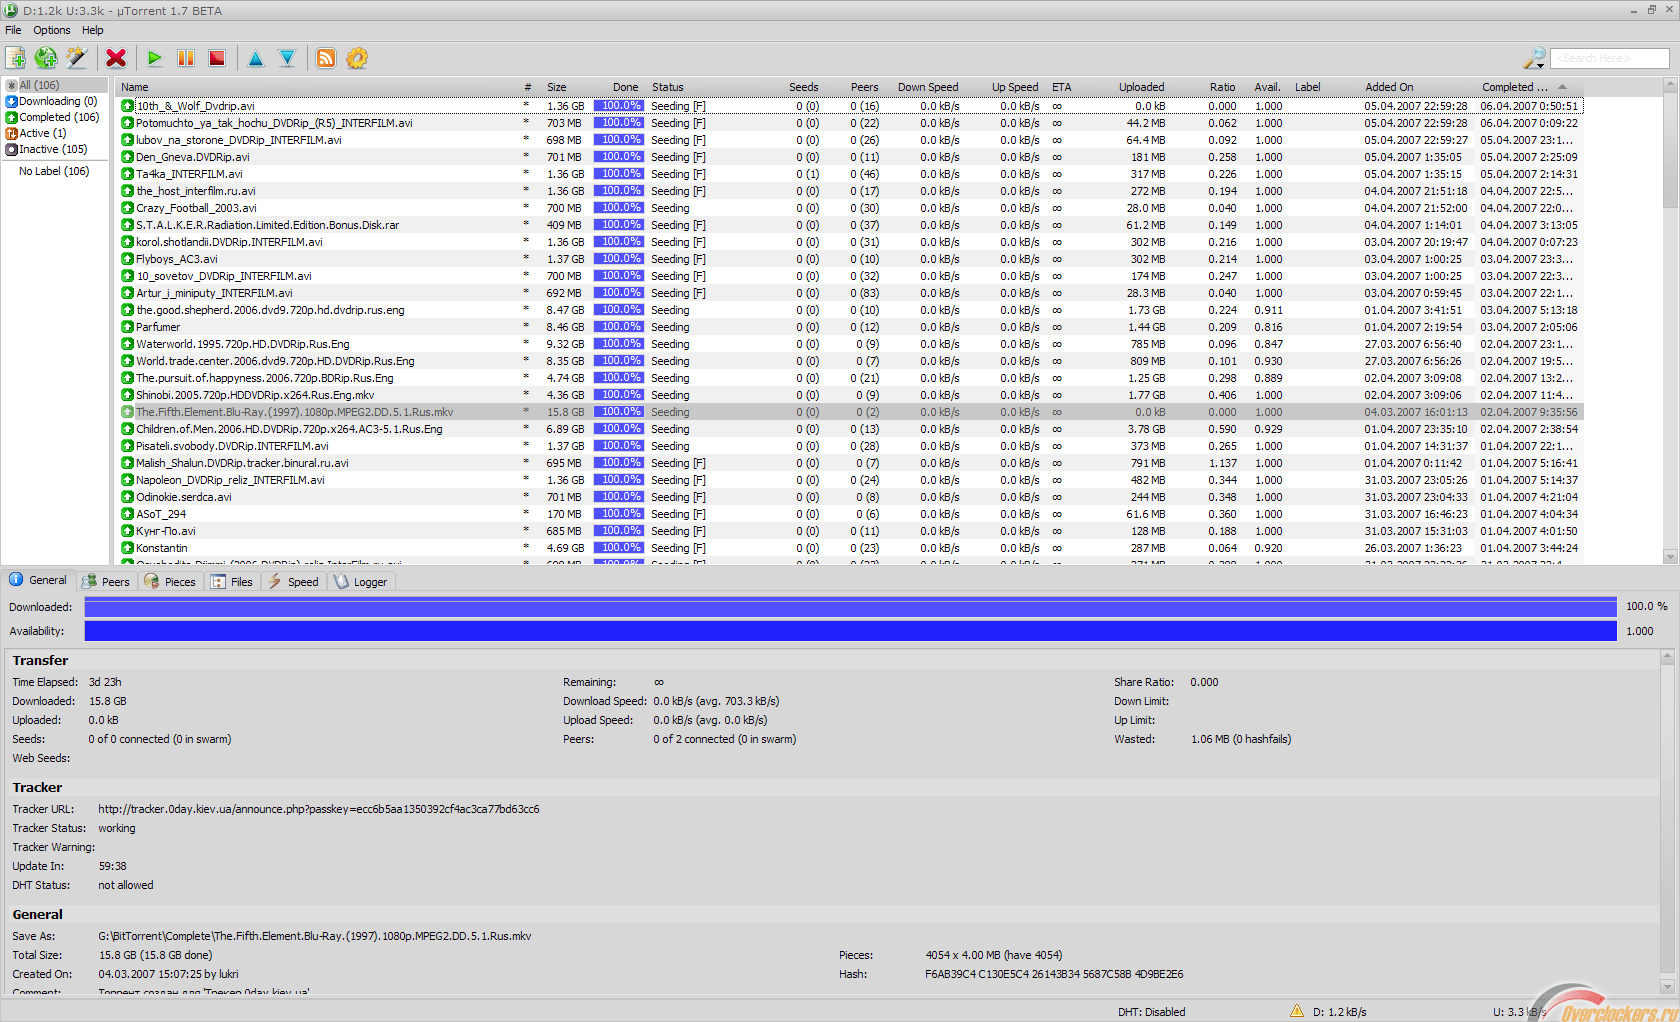The height and width of the screenshot is (1022, 1680).
Task: Sort torrents by Seeds column header
Action: (x=803, y=87)
